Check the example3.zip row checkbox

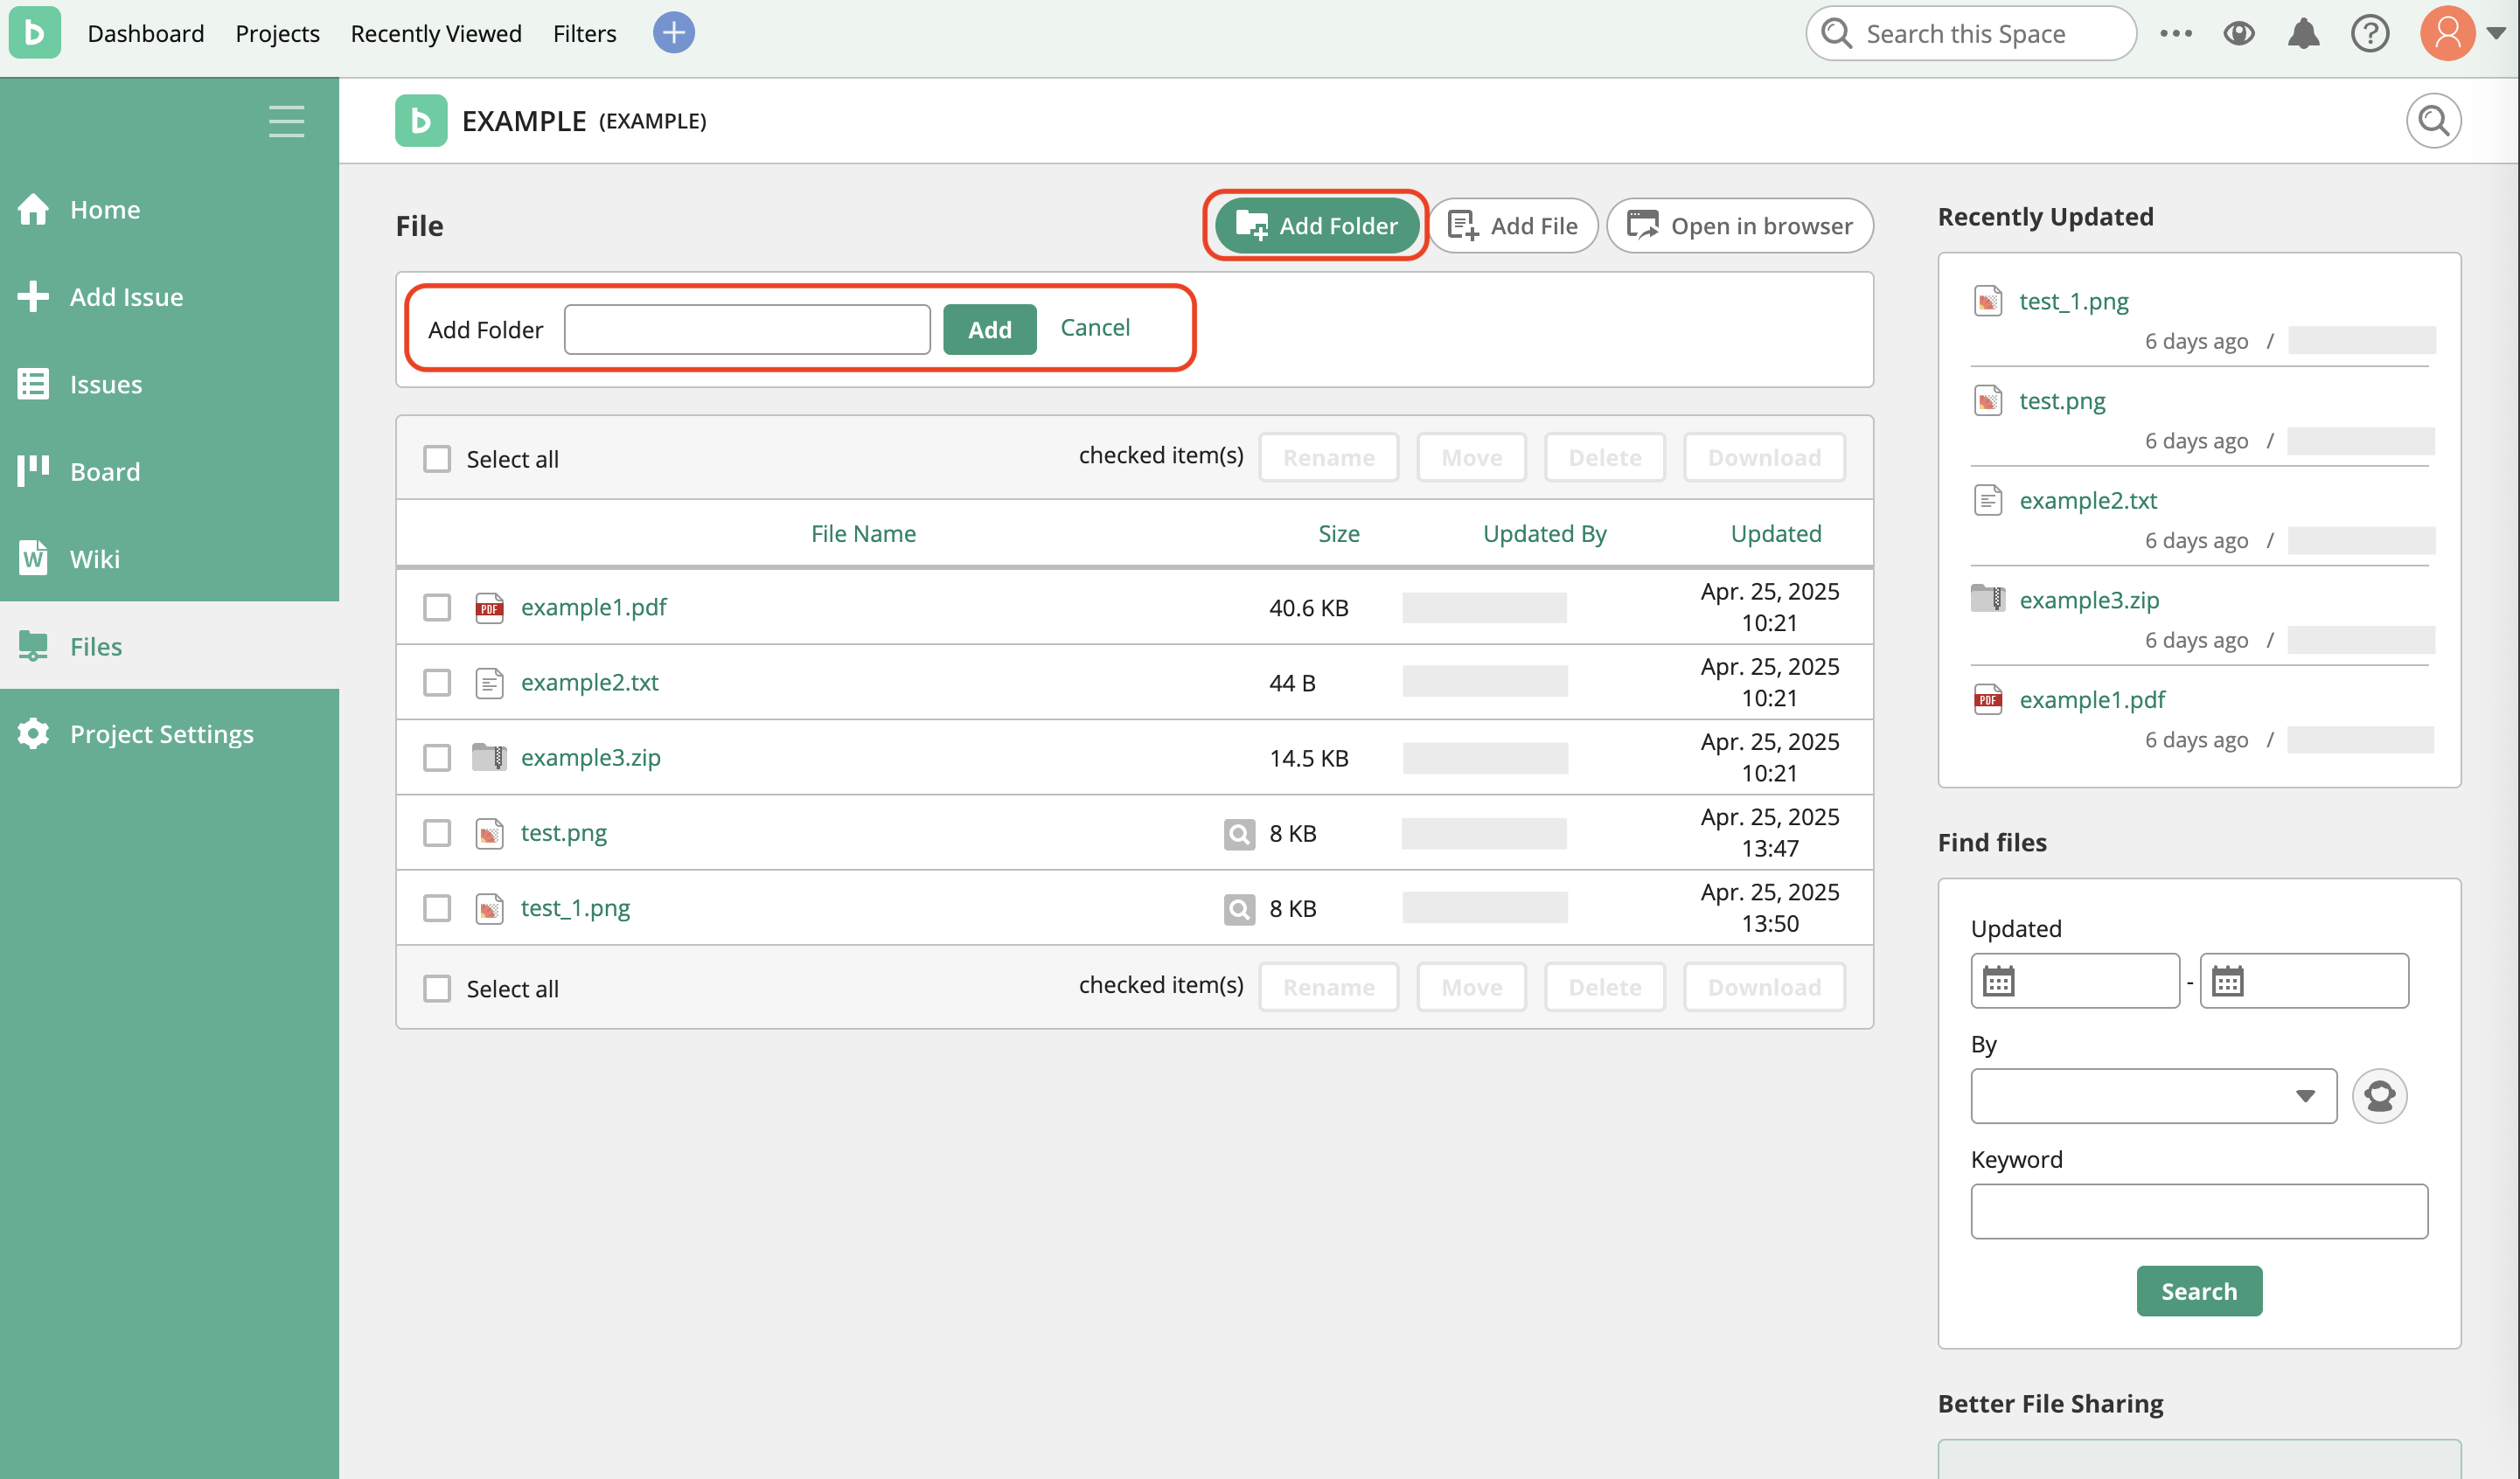click(437, 757)
